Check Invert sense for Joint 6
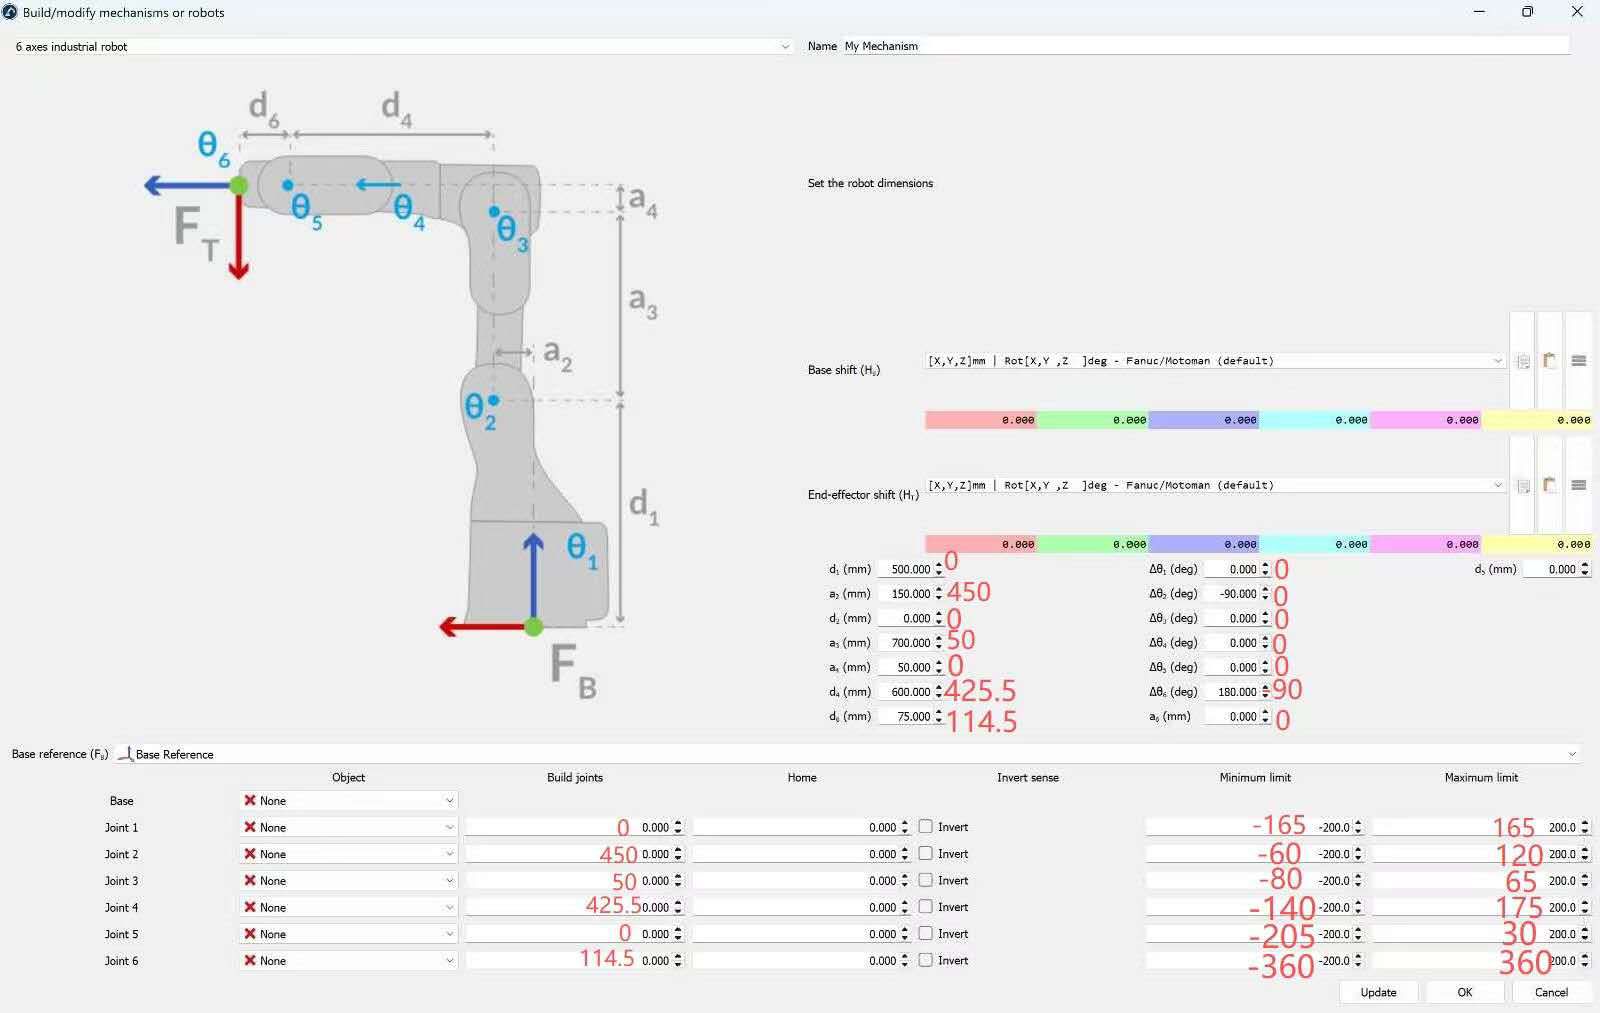The height and width of the screenshot is (1013, 1600). tap(926, 960)
